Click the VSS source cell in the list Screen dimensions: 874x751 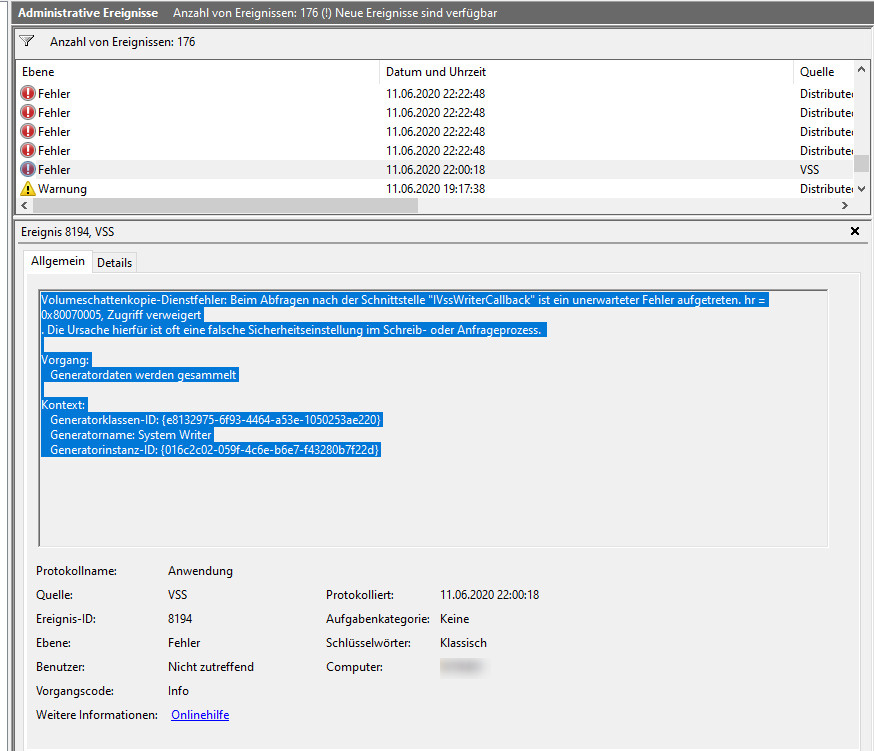pos(809,169)
